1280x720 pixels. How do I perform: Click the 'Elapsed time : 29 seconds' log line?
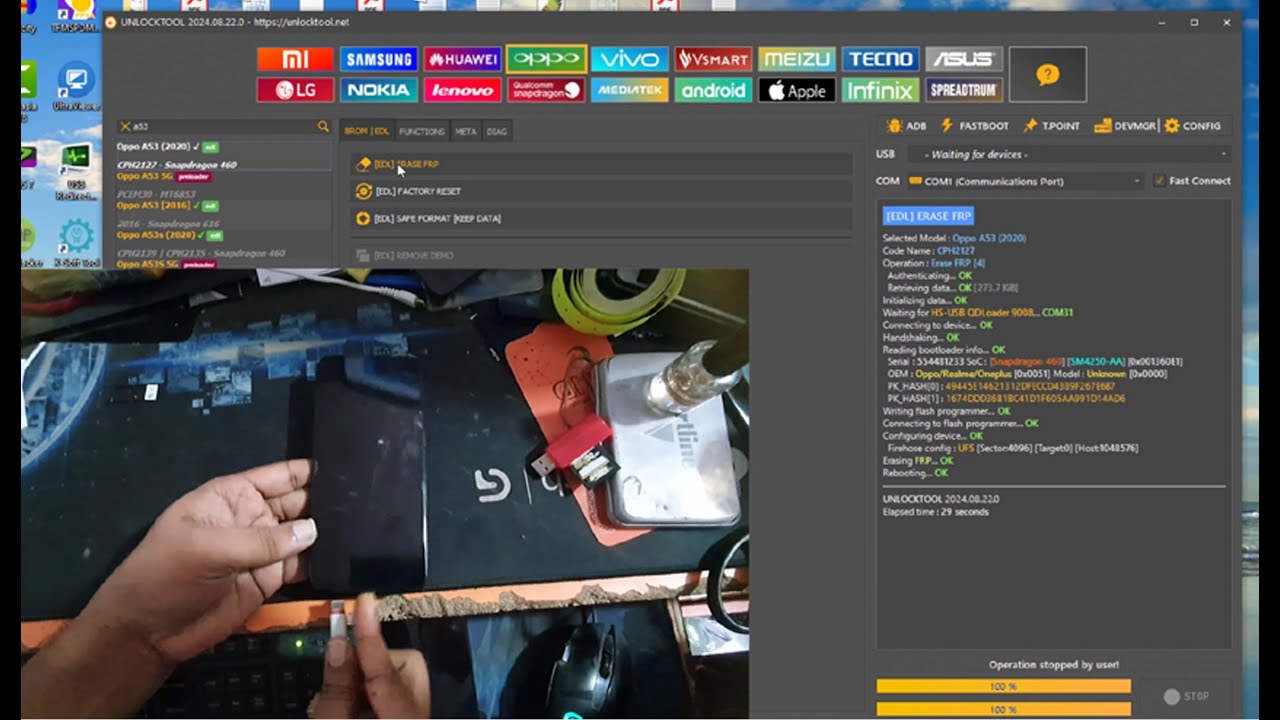(x=935, y=512)
